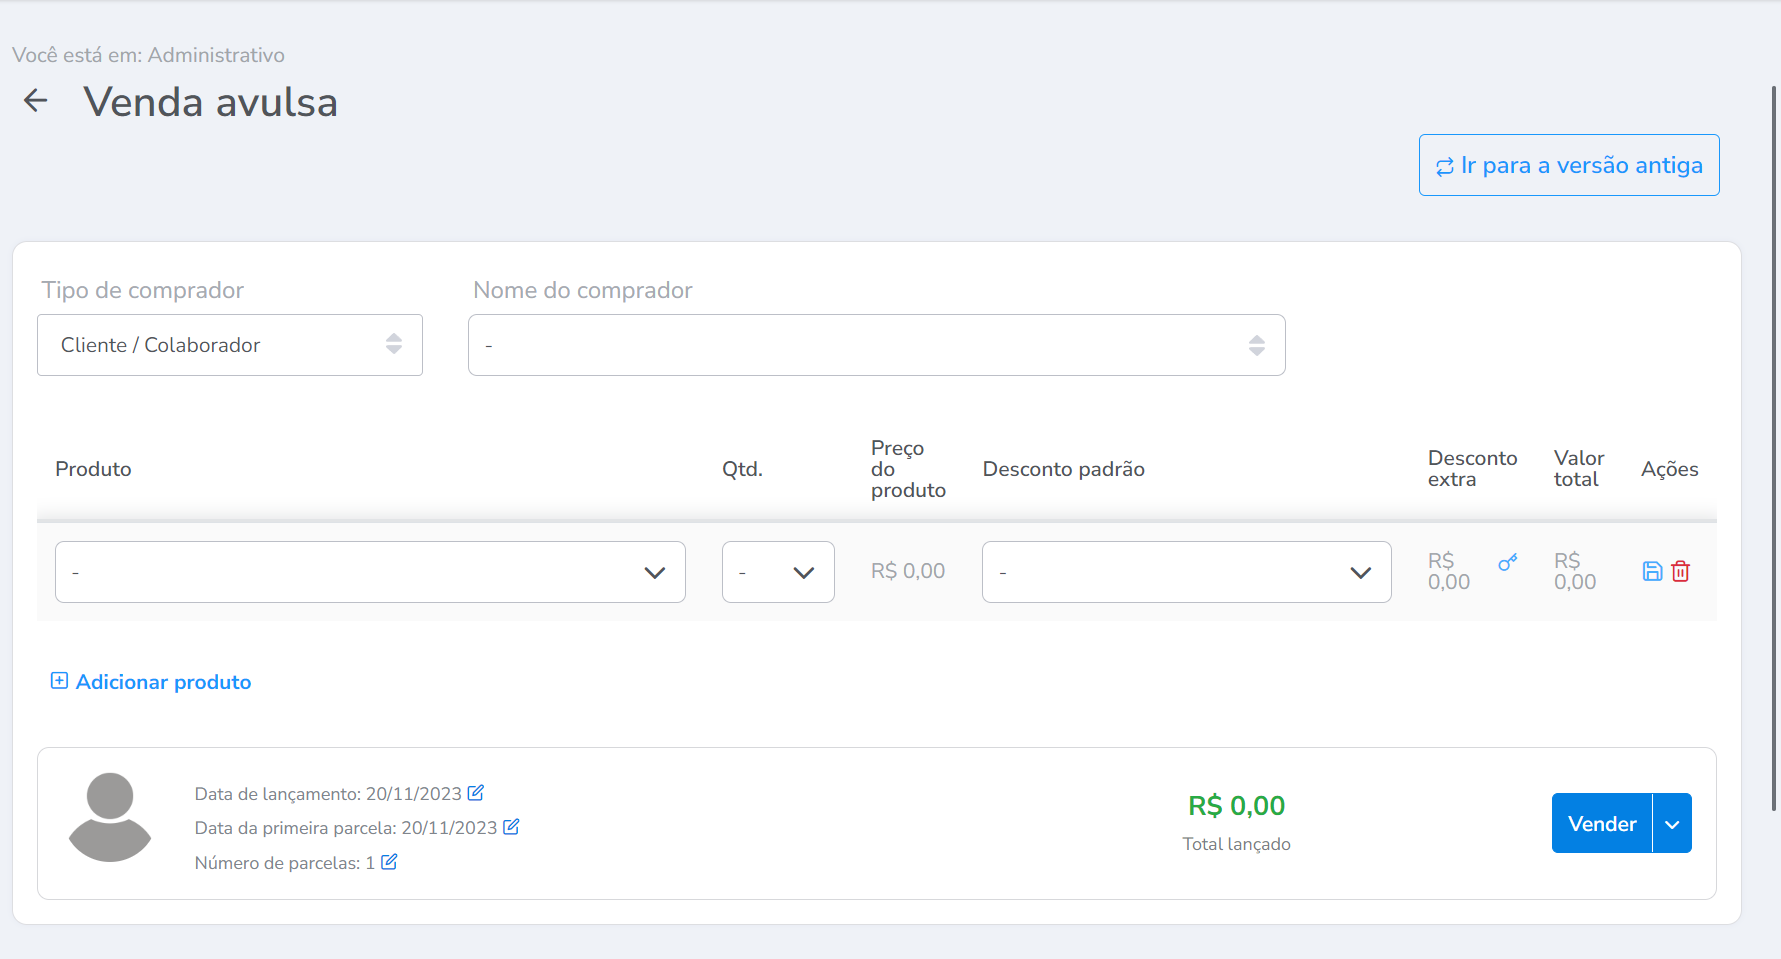This screenshot has height=959, width=1781.
Task: Click Ir para a versão antiga
Action: [1568, 165]
